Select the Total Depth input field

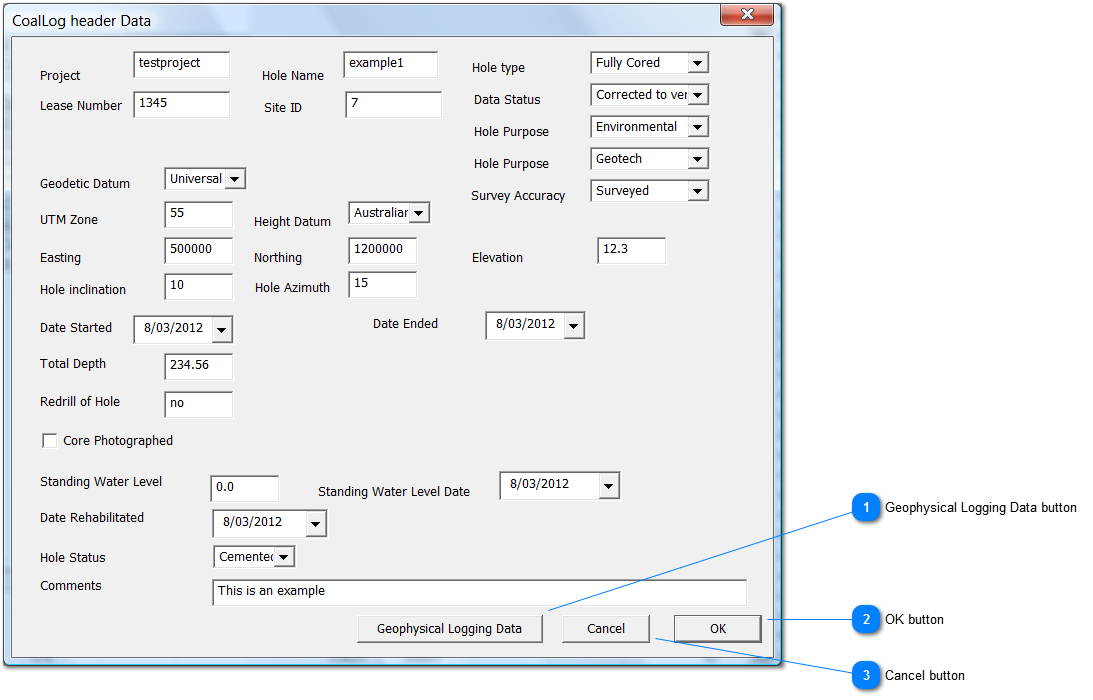click(198, 366)
